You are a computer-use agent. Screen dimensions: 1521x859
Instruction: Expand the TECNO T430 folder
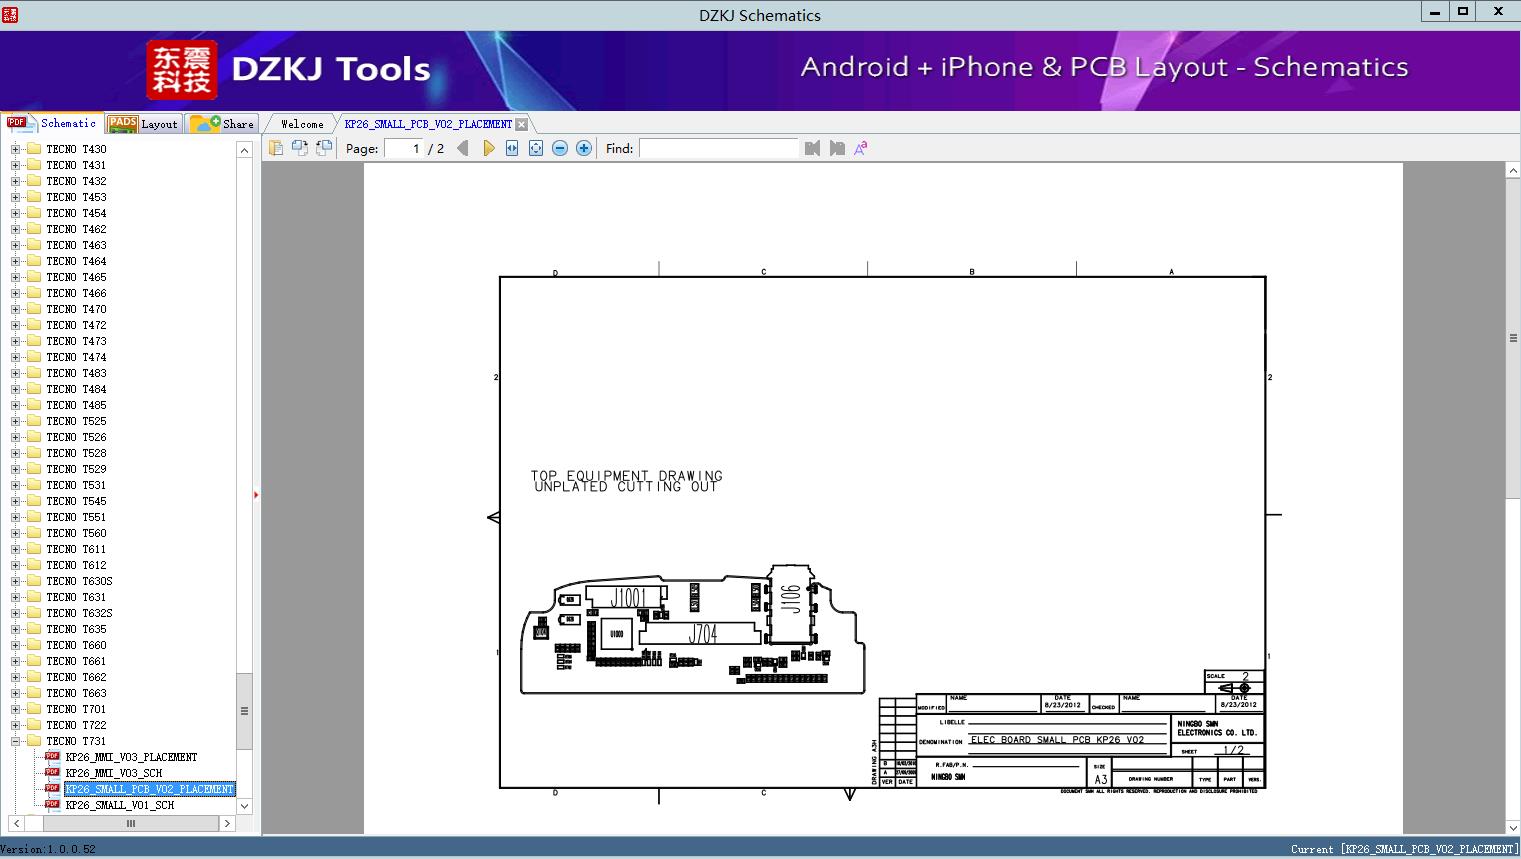coord(15,149)
